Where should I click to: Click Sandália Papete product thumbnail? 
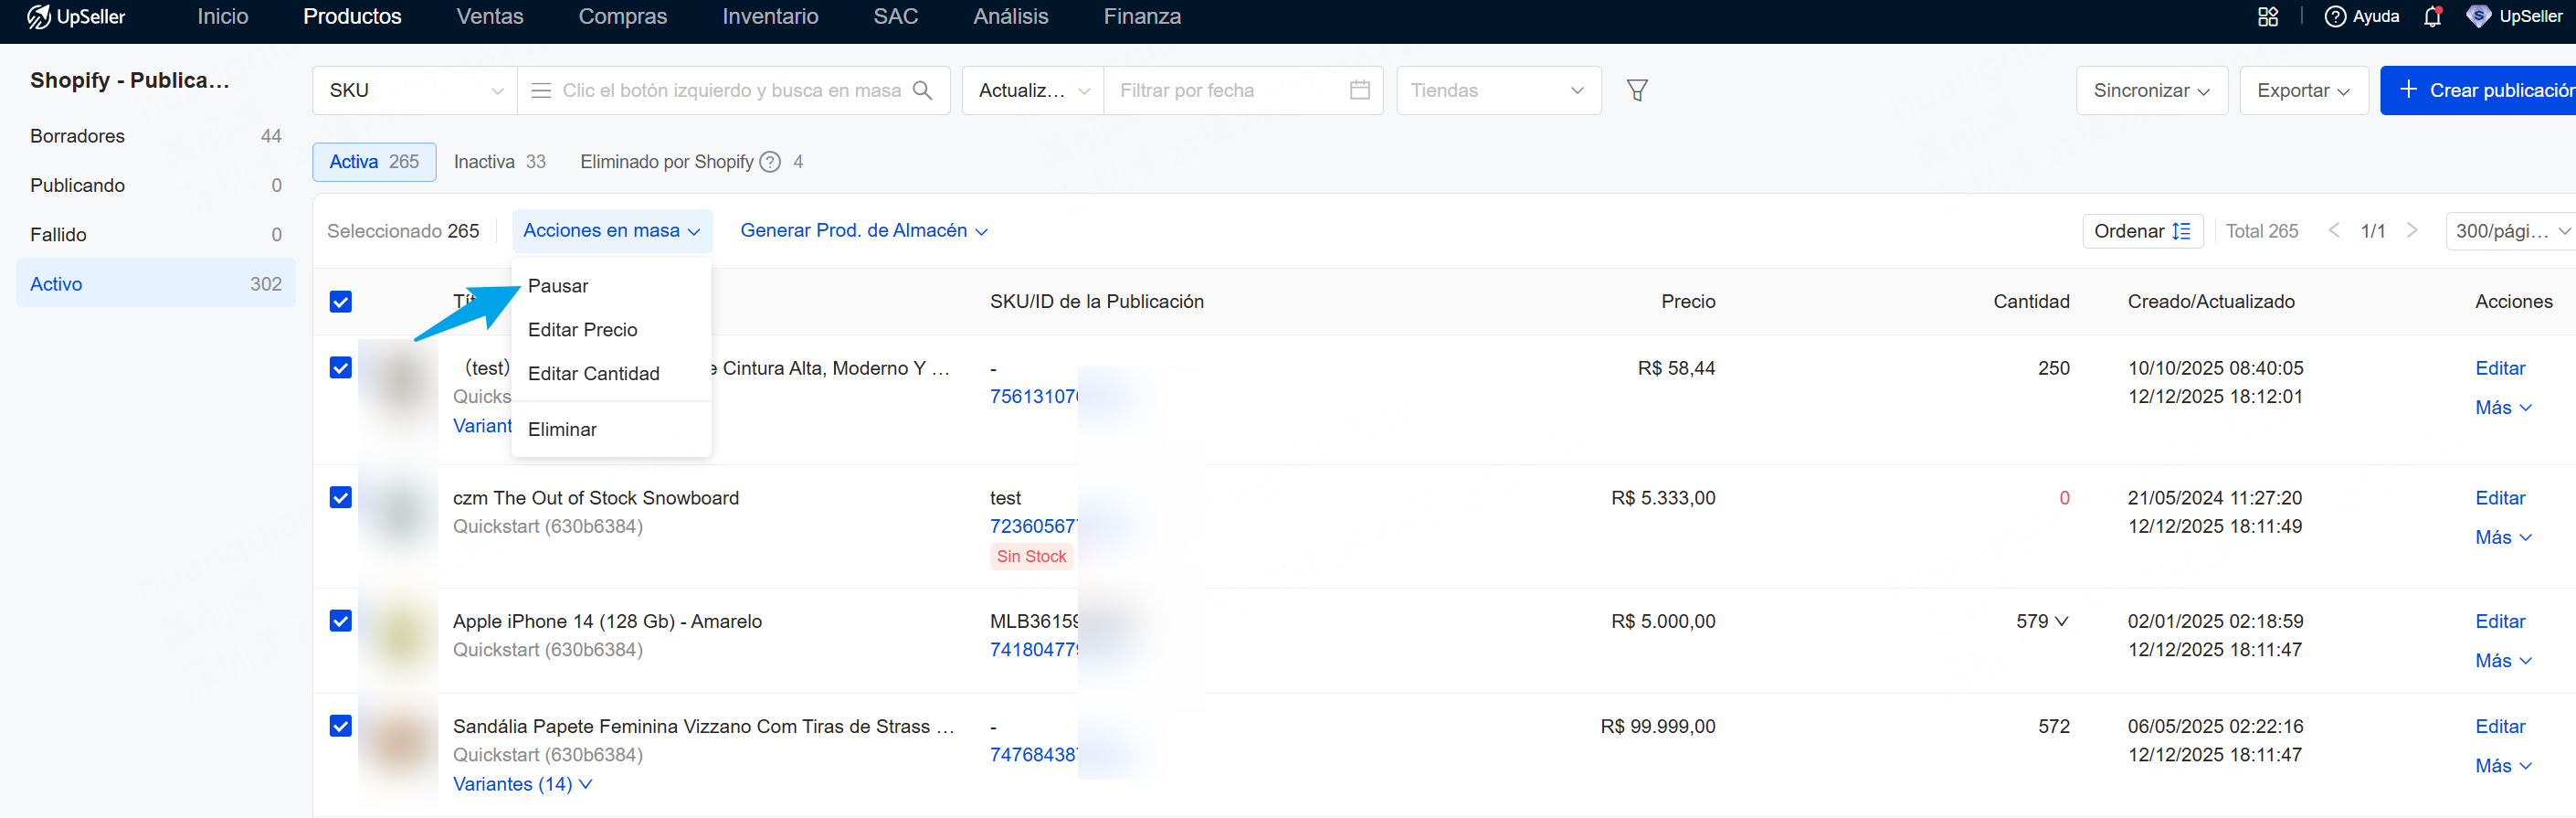pos(398,742)
